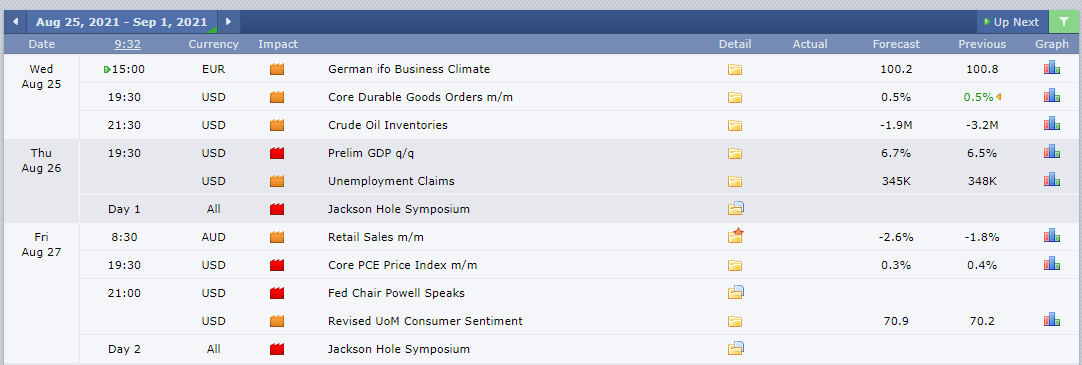Open detail folder for German ifo Business Climate
The width and height of the screenshot is (1082, 365).
734,70
